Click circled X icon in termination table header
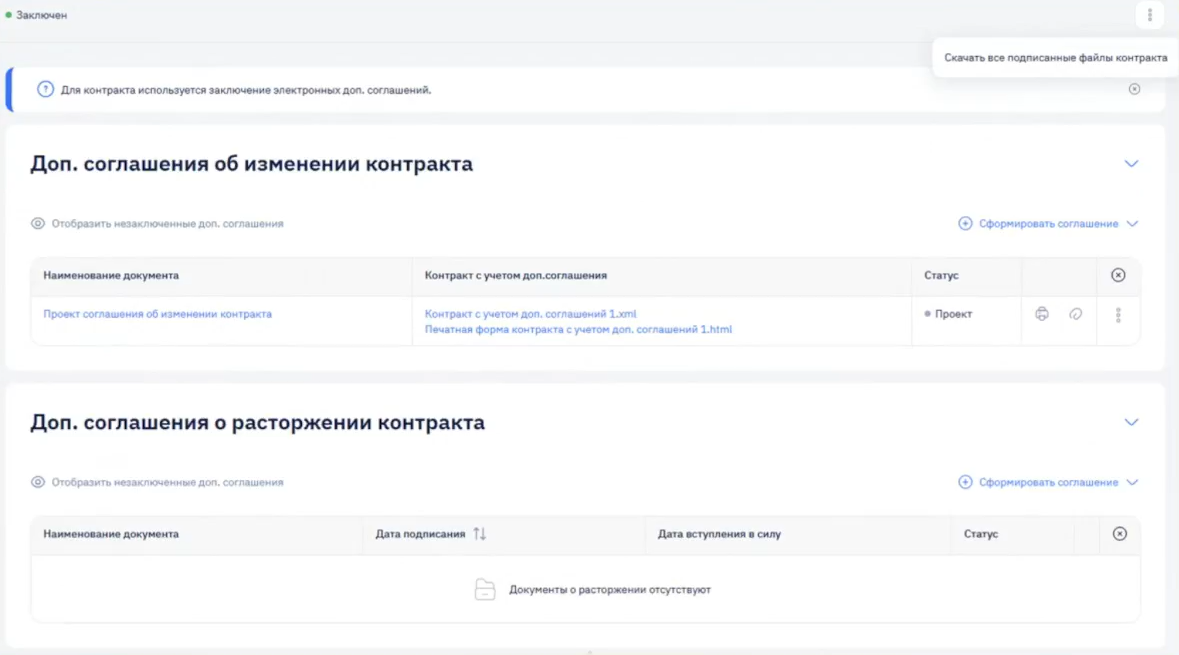 coord(1120,534)
